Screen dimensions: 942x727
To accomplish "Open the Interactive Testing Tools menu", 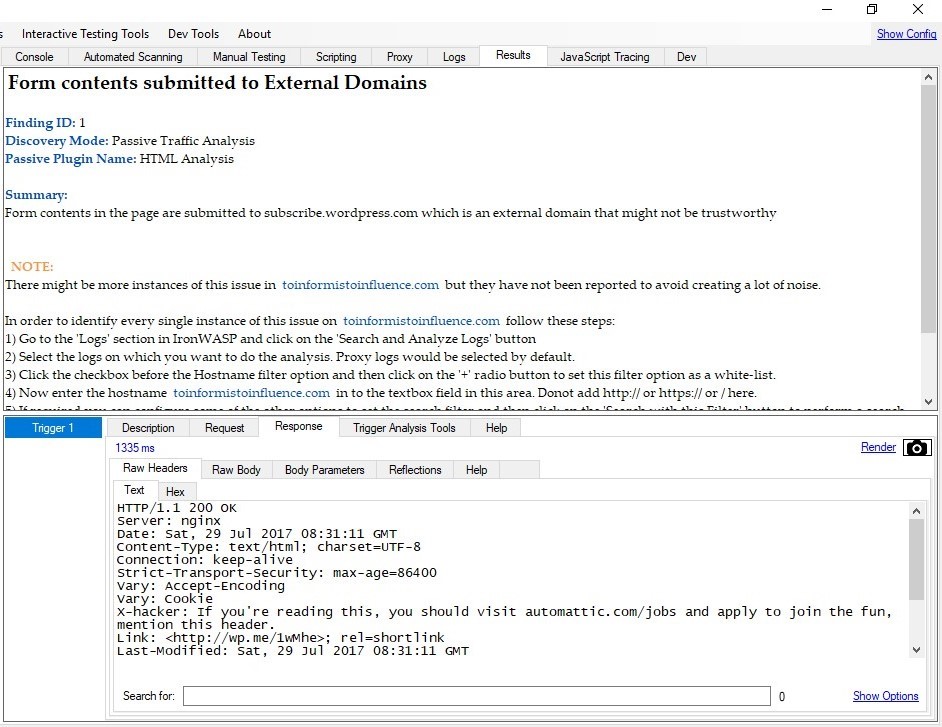I will pos(85,34).
